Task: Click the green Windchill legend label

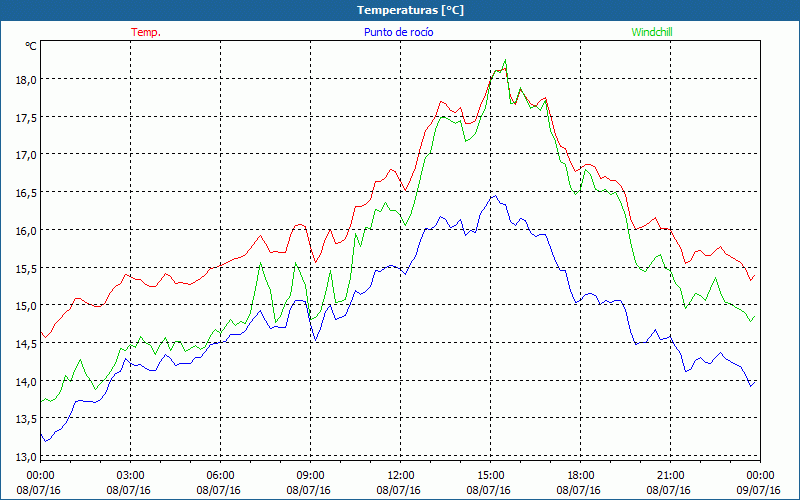Action: [x=652, y=32]
